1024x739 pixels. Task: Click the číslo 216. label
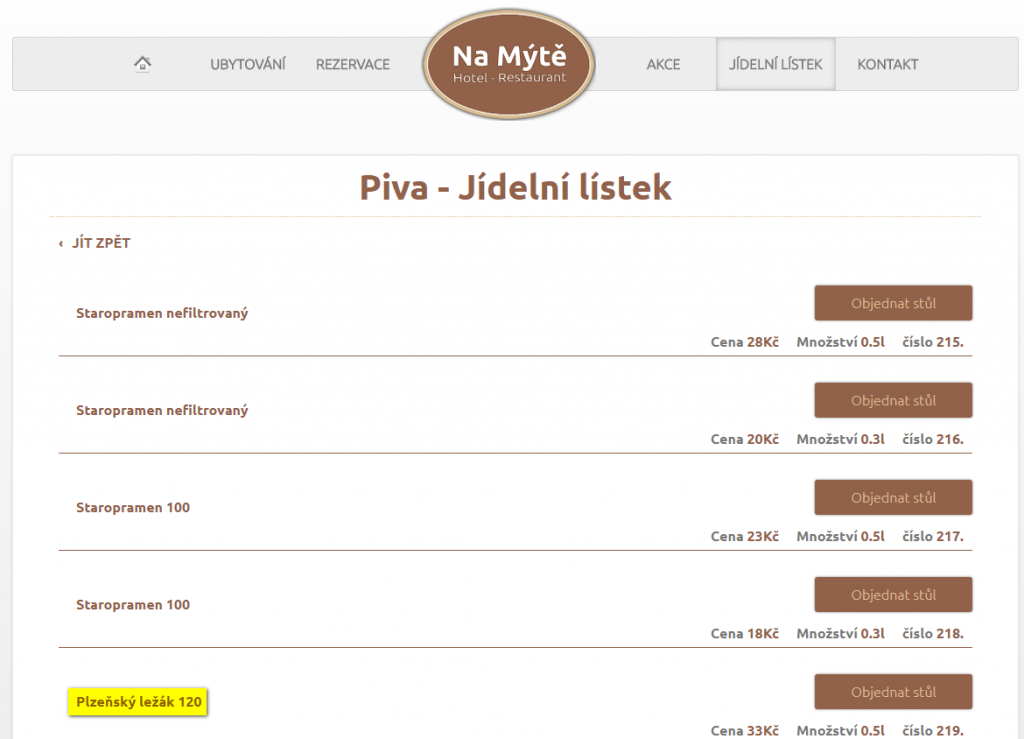(933, 439)
